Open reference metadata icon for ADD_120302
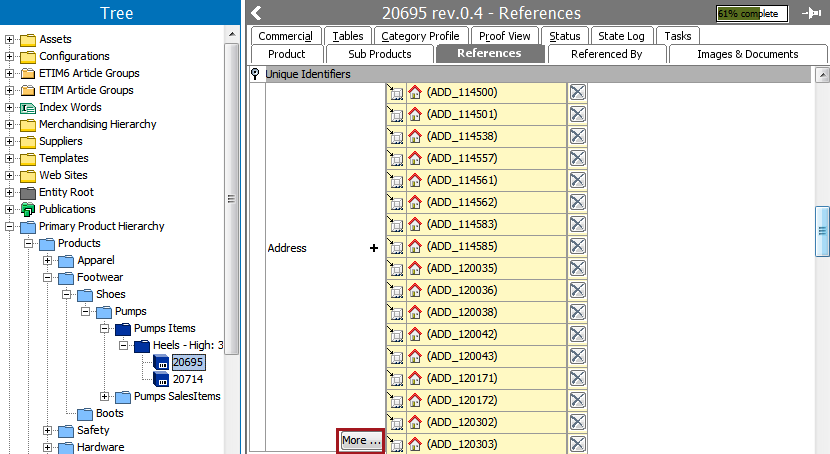Image resolution: width=830 pixels, height=454 pixels. (x=395, y=422)
